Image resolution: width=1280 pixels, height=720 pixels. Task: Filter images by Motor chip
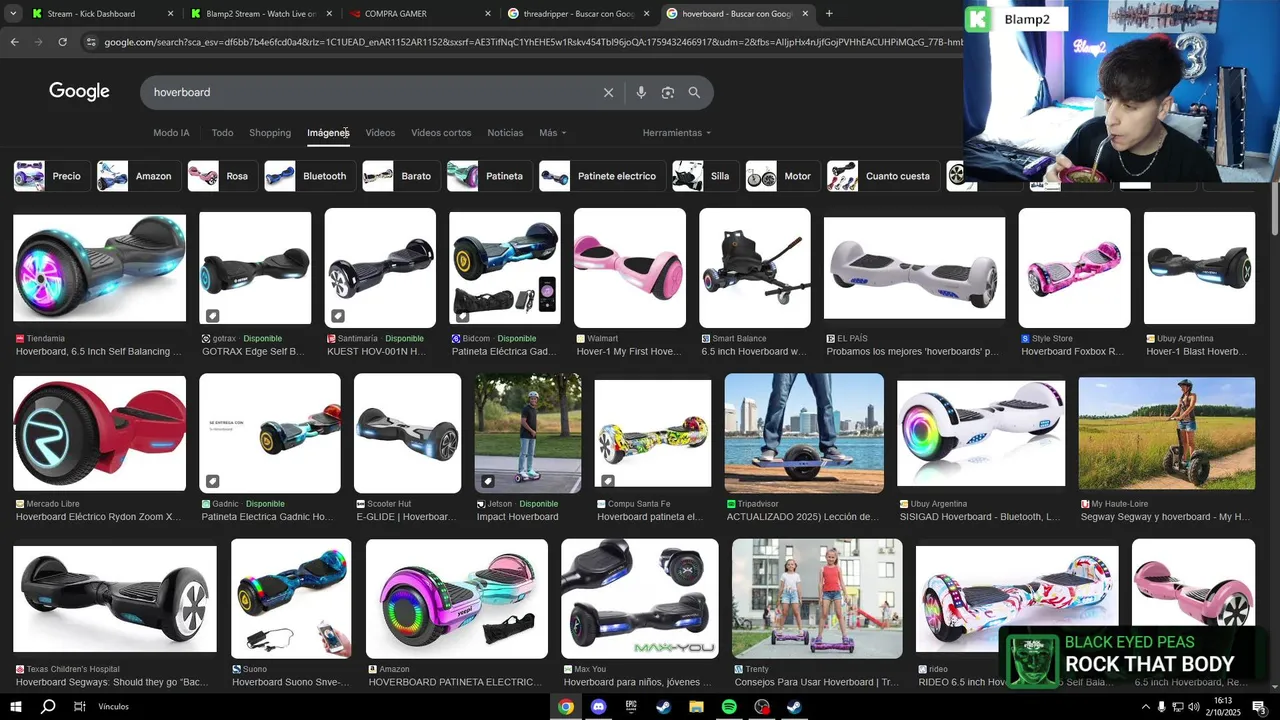781,176
